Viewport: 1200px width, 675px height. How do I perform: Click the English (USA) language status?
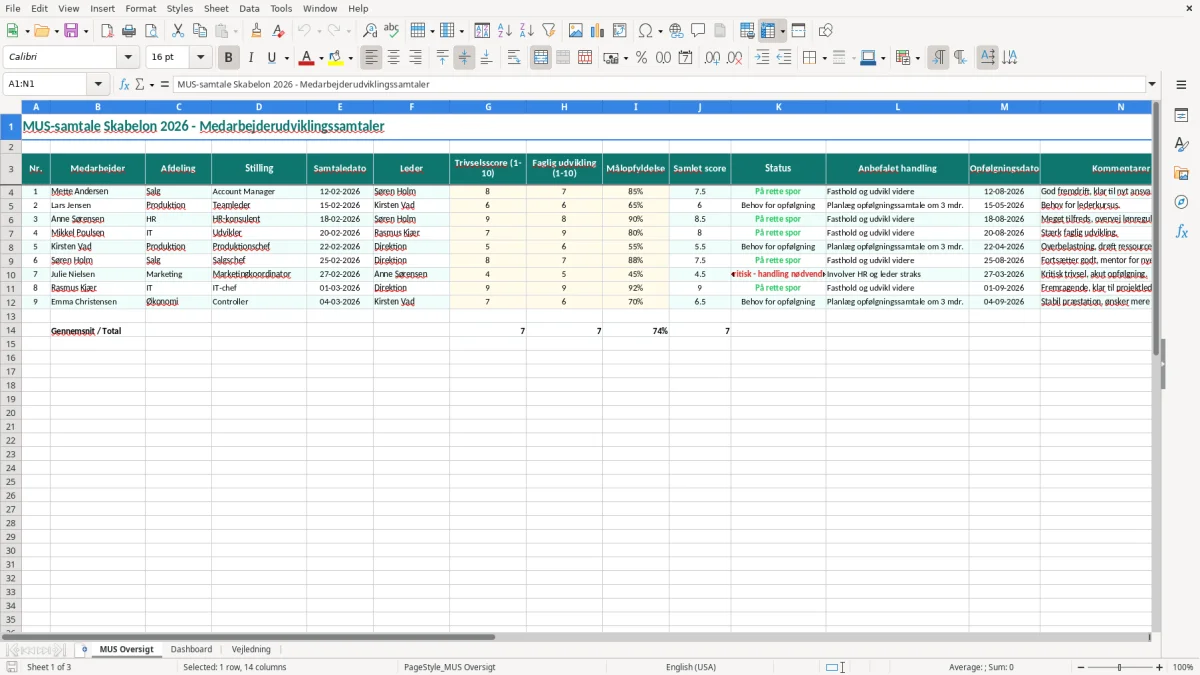[691, 667]
